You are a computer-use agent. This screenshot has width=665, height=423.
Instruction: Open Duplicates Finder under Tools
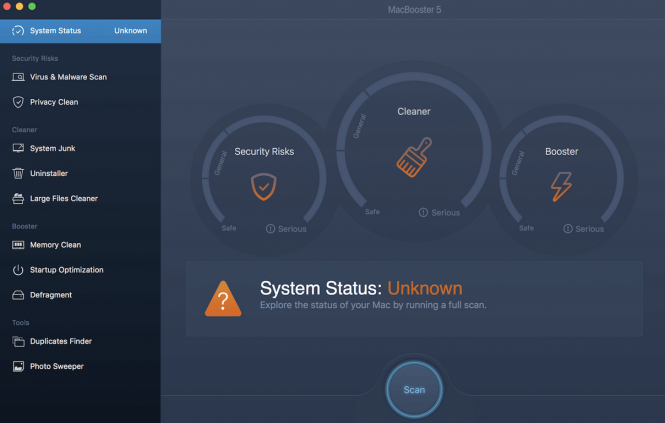[61, 342]
